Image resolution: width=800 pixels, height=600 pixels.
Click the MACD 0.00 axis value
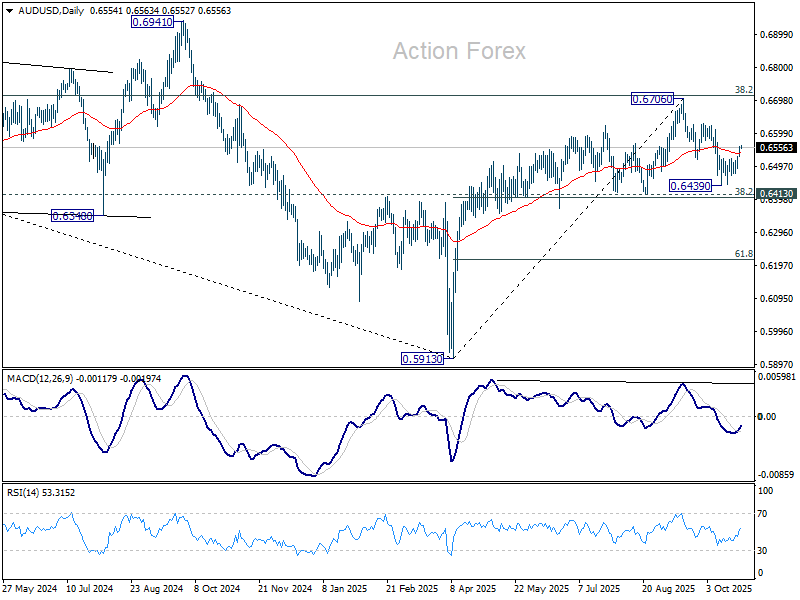click(768, 416)
